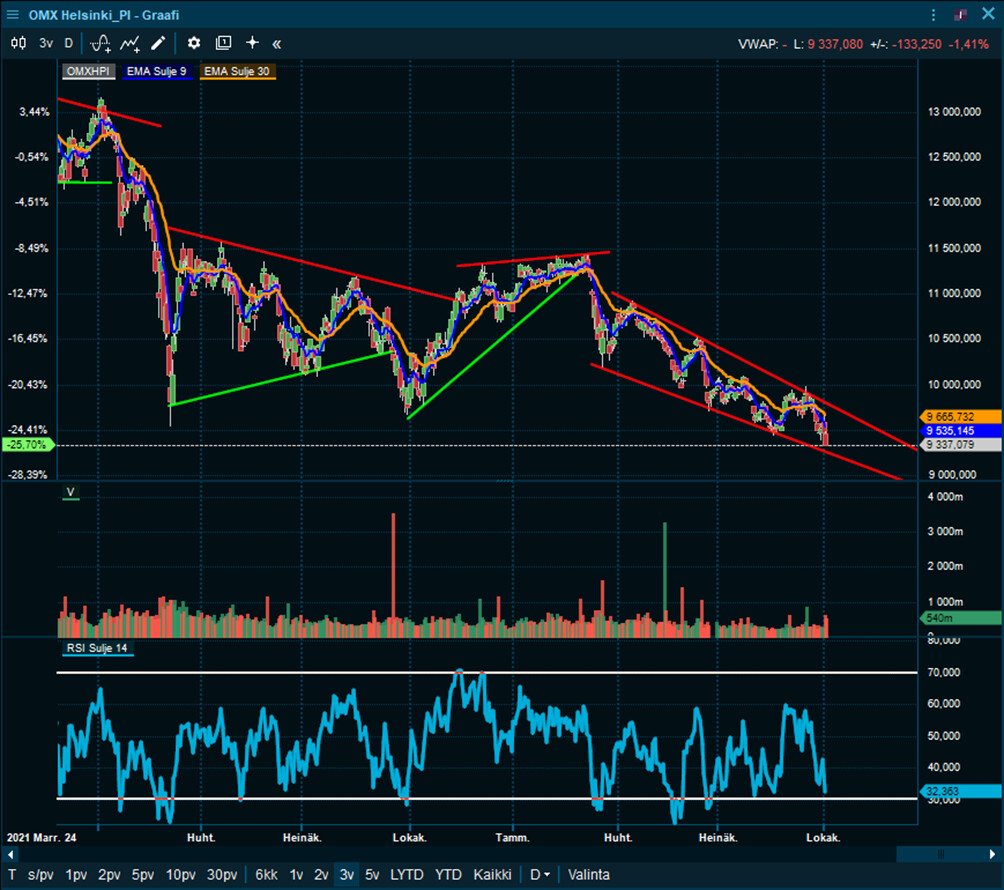Click the 10 000,000 price axis label
This screenshot has height=890, width=1004.
tap(954, 385)
